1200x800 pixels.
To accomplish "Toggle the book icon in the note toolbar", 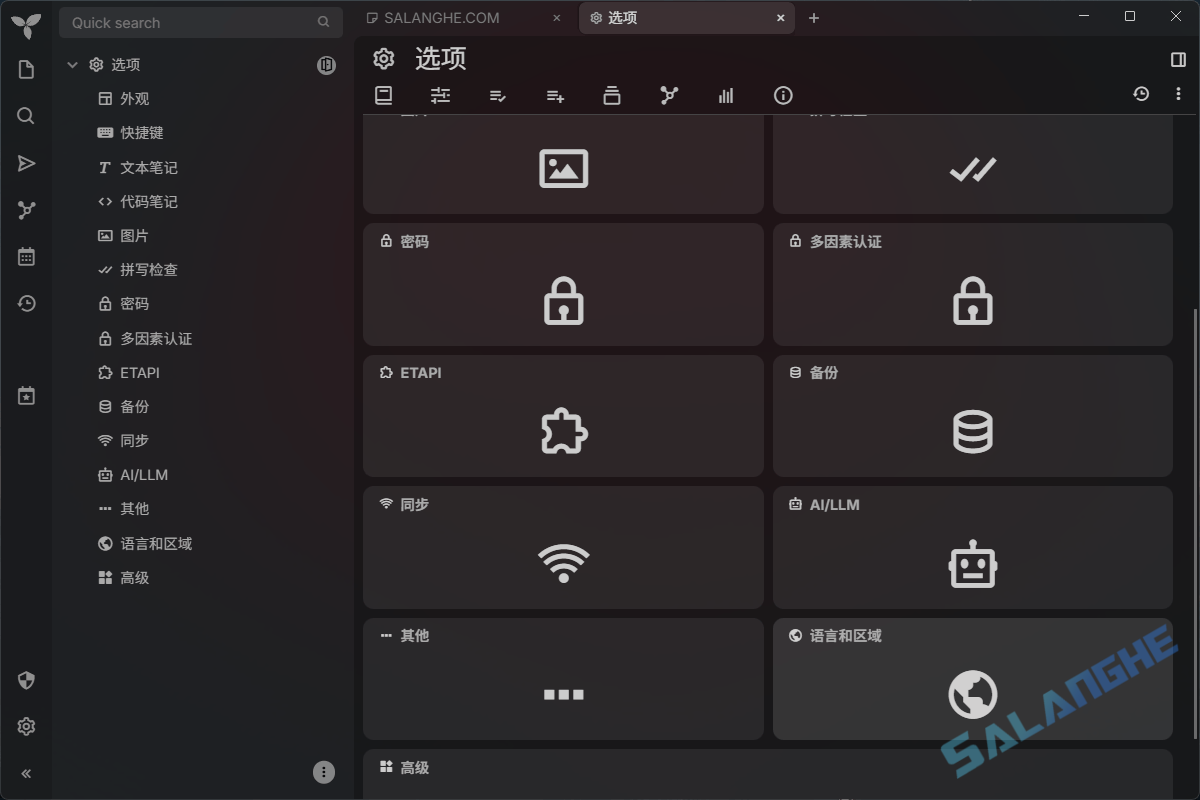I will pos(383,95).
